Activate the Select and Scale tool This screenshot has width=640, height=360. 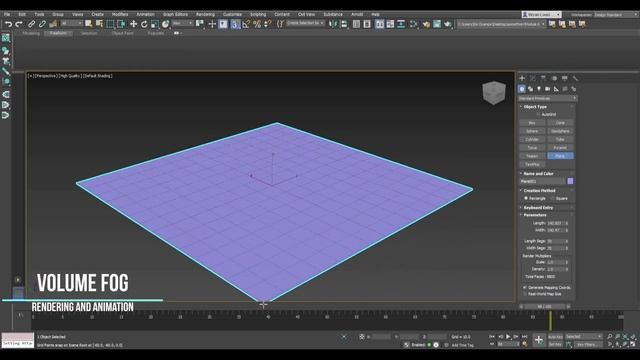(155, 24)
